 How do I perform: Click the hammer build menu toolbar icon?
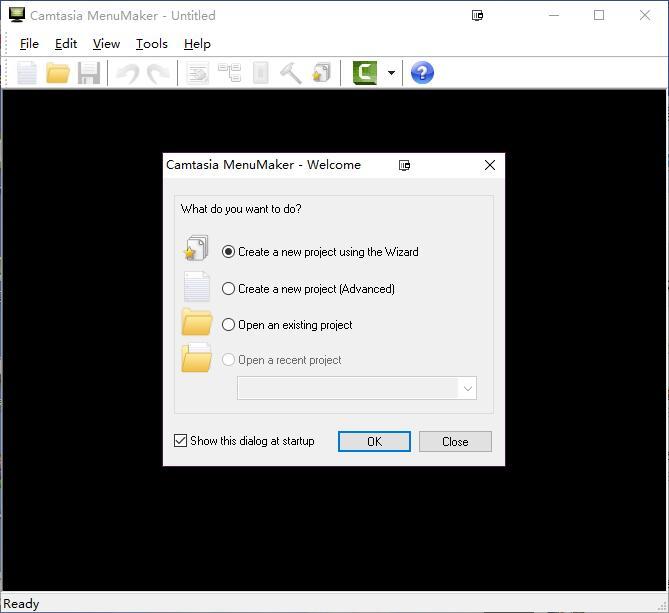291,73
